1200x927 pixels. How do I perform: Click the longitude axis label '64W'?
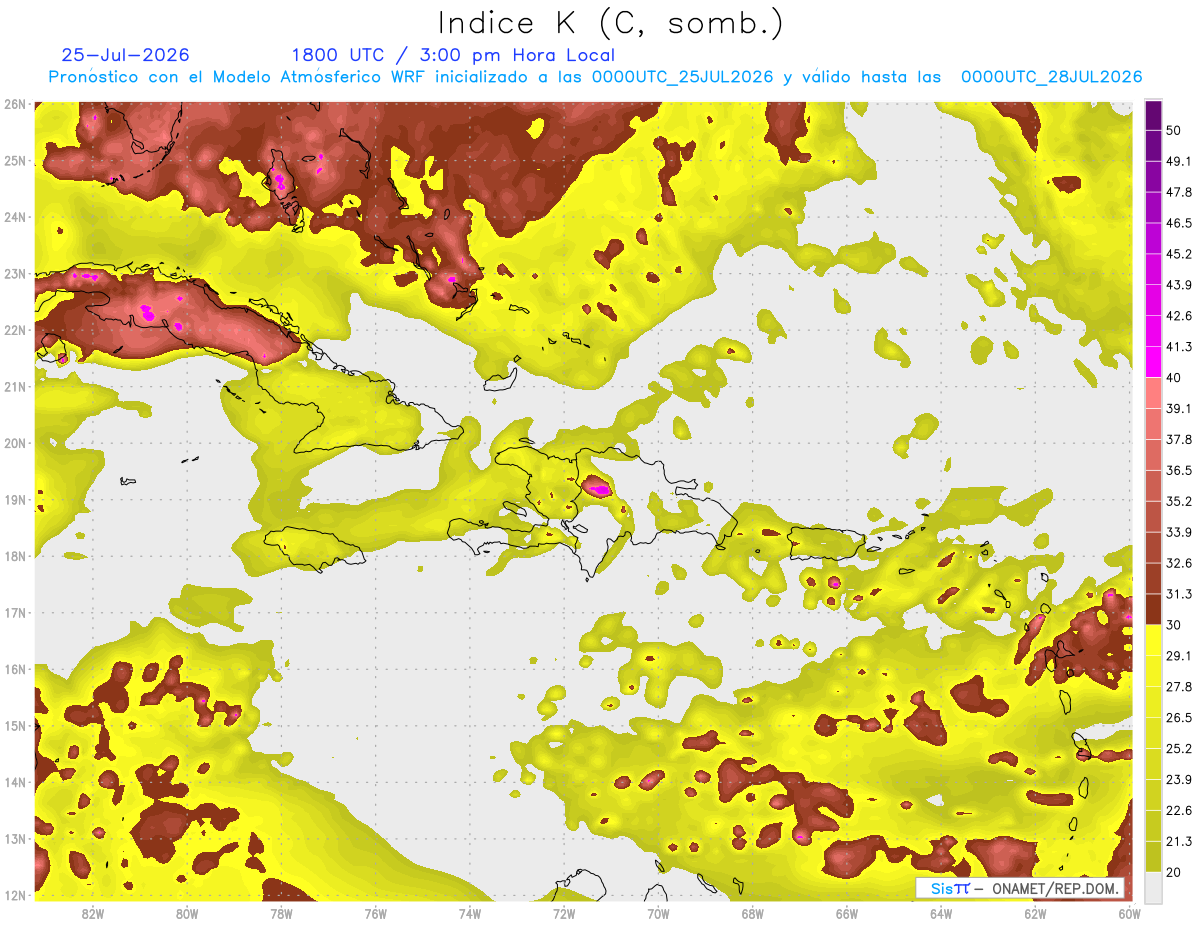[x=940, y=913]
